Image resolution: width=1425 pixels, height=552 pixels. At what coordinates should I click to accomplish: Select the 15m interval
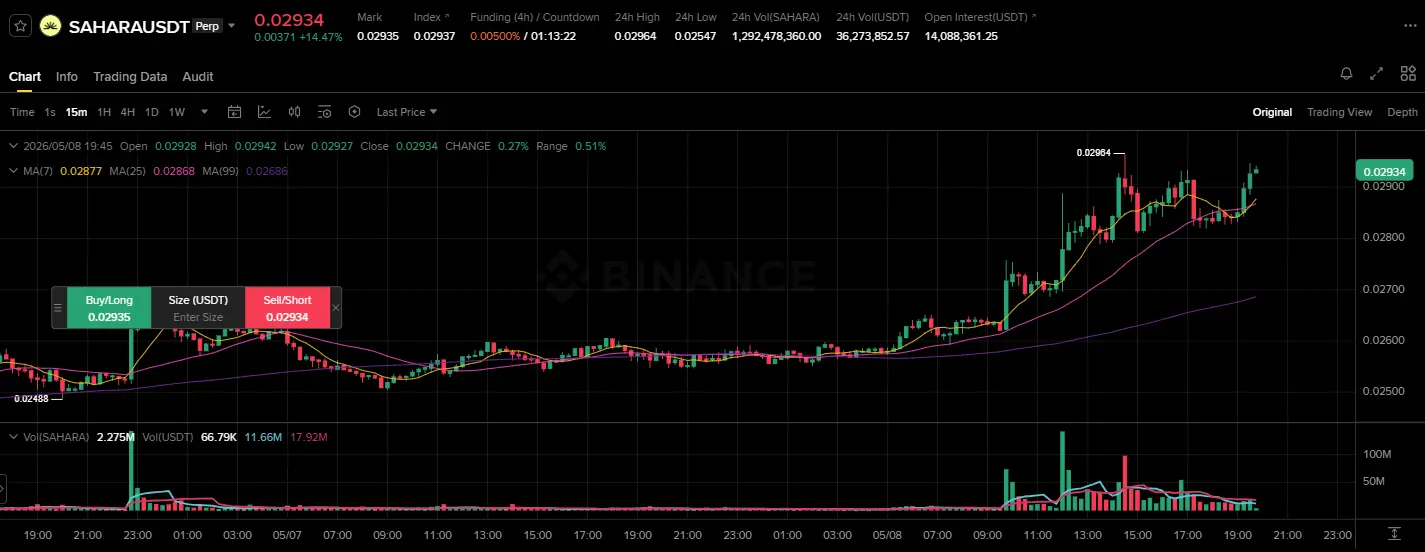click(76, 112)
